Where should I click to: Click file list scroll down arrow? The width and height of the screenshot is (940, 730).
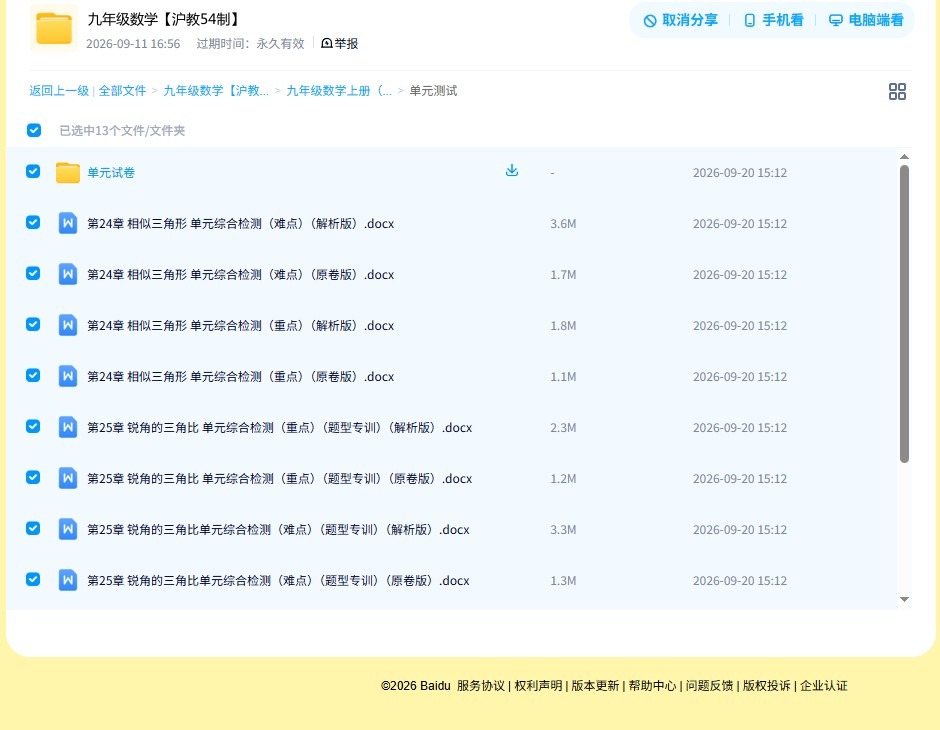(x=904, y=599)
